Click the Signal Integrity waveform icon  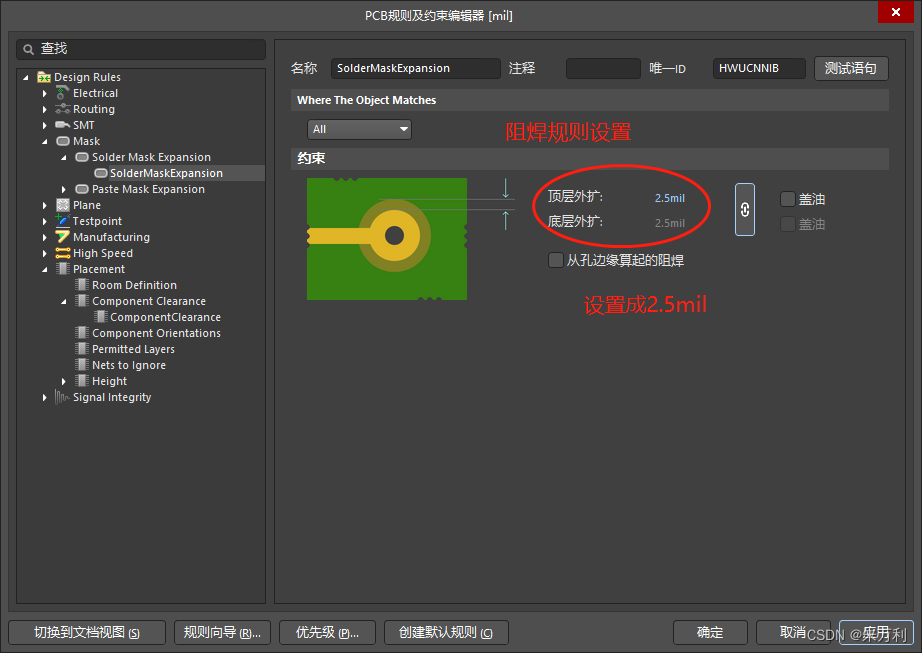pyautogui.click(x=63, y=397)
